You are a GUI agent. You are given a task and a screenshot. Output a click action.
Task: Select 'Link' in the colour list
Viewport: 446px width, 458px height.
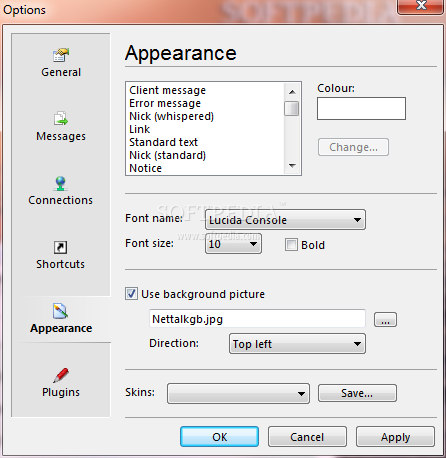[140, 129]
